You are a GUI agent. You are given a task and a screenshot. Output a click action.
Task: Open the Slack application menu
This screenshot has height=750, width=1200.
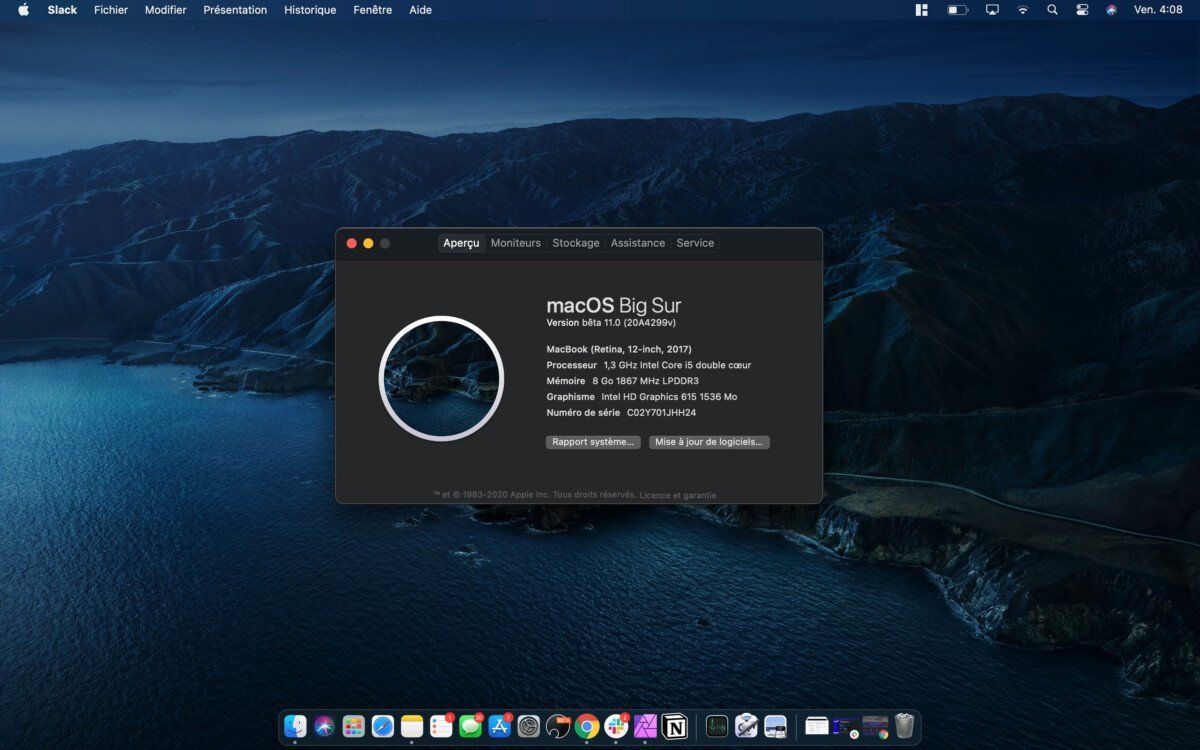pos(62,10)
